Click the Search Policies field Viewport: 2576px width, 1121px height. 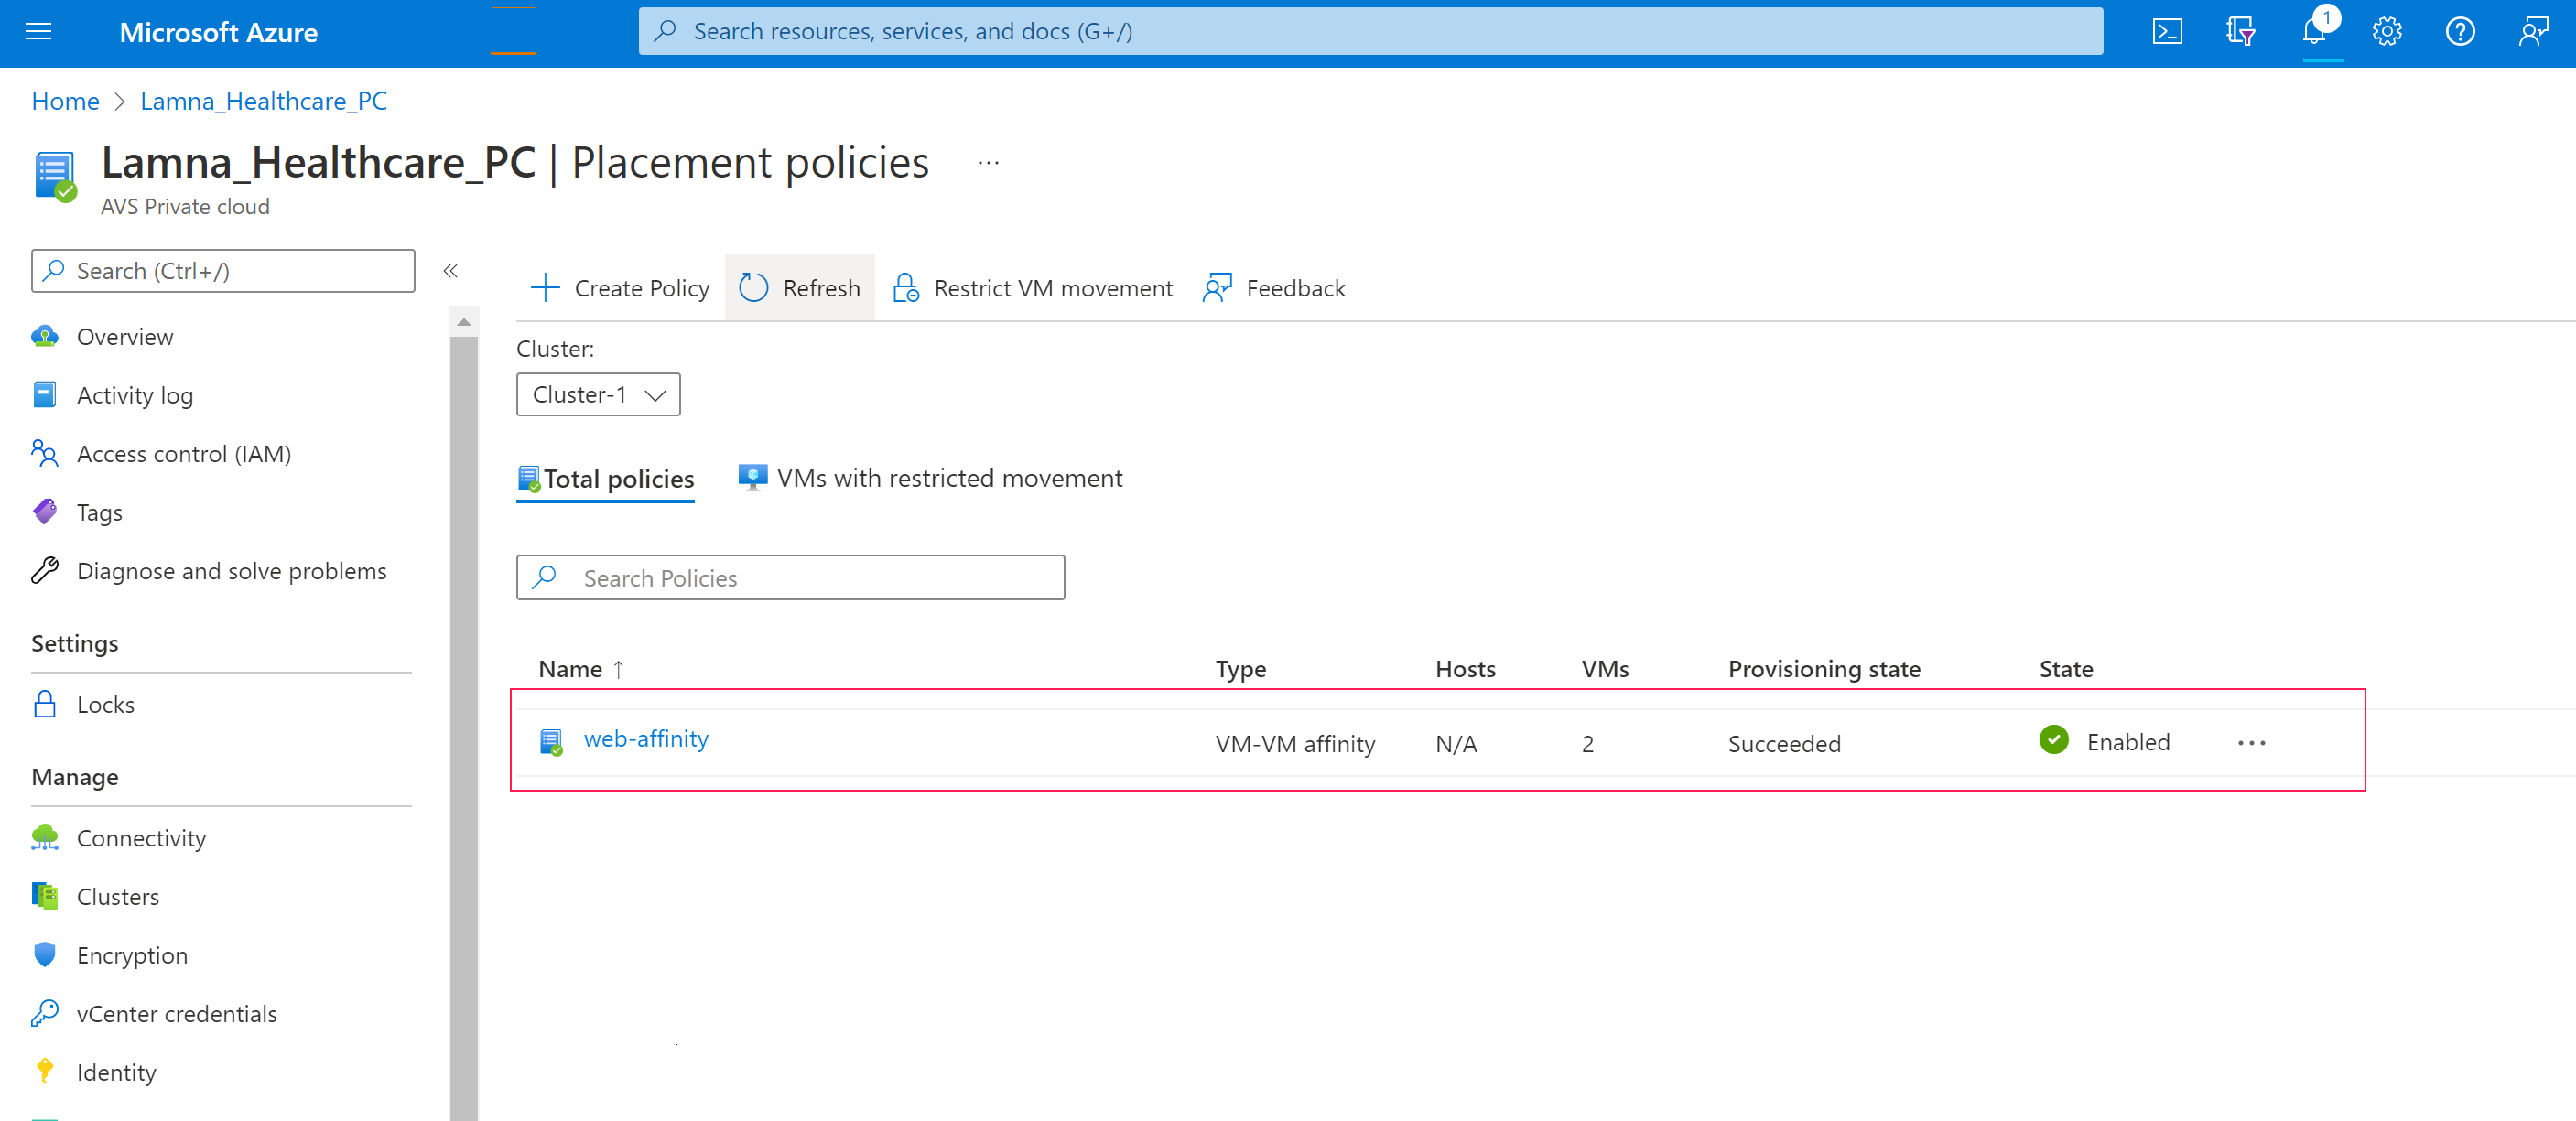click(x=790, y=578)
